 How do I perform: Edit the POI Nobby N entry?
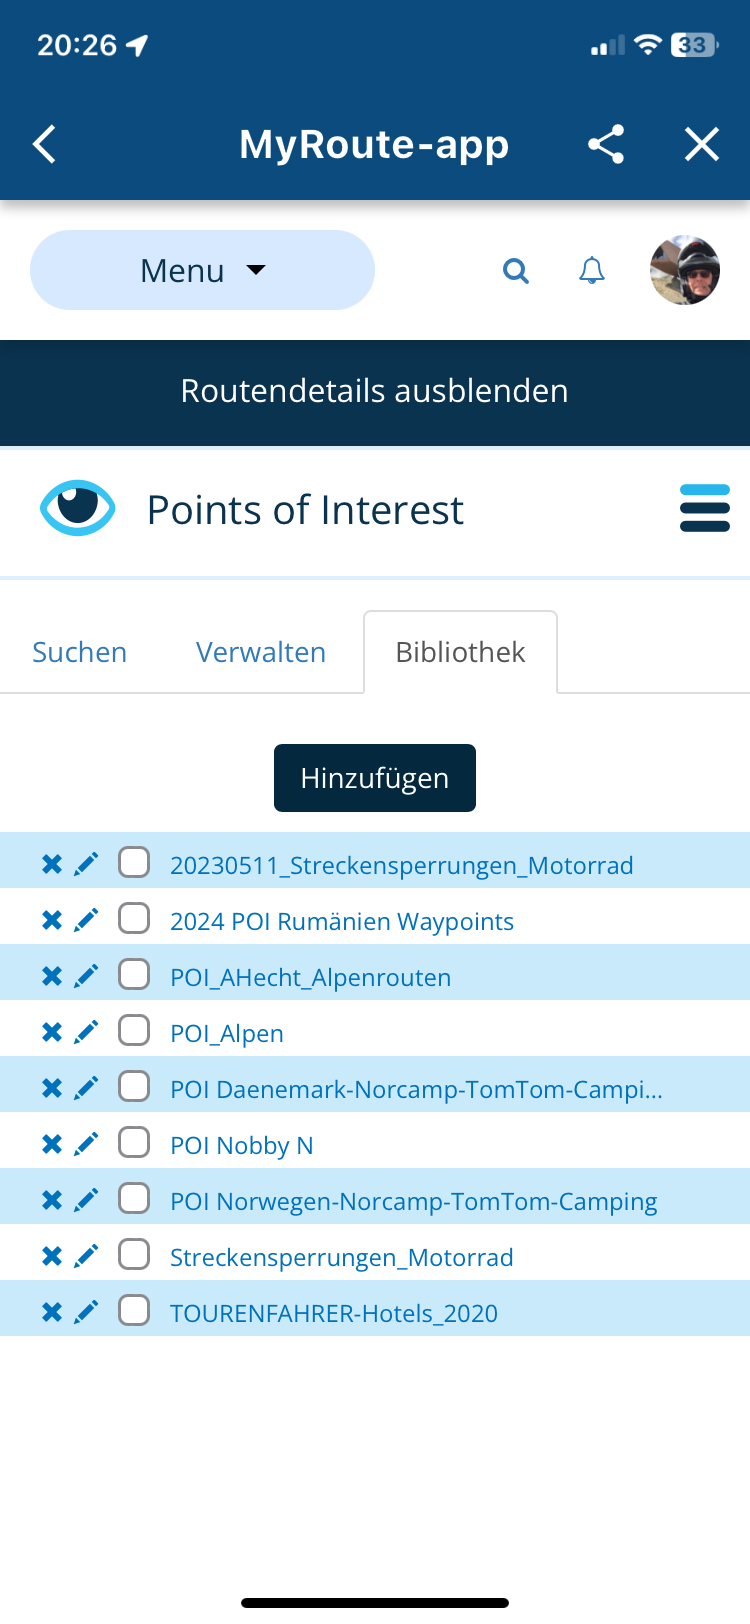click(x=87, y=1144)
